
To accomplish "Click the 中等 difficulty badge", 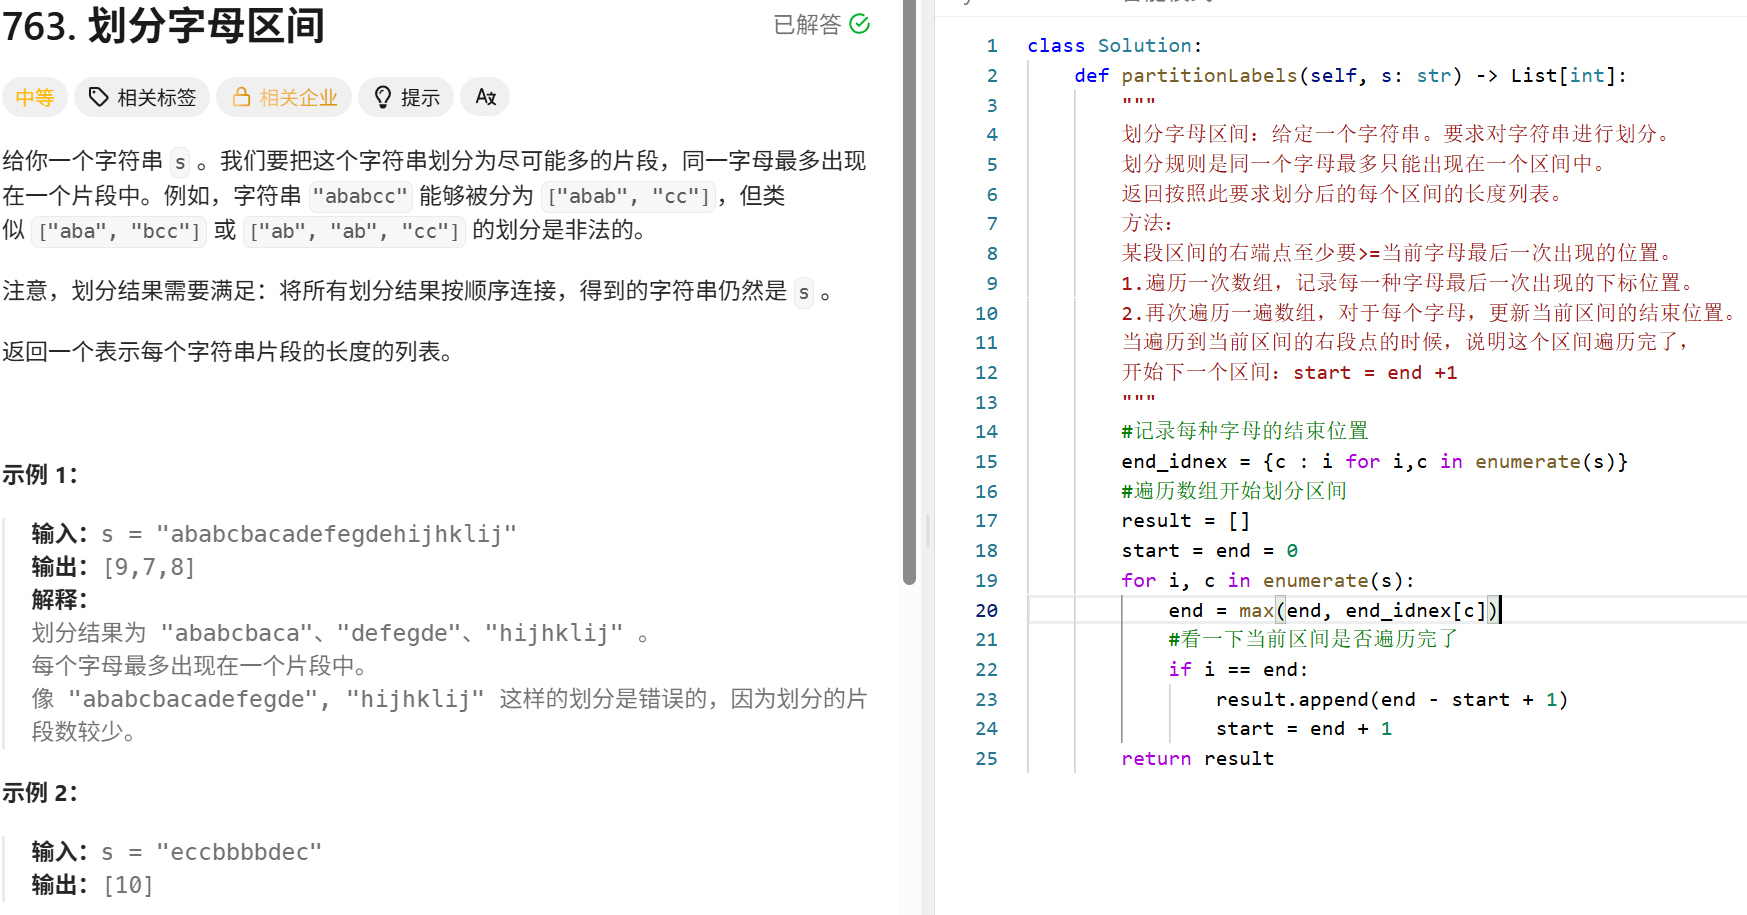I will click(x=35, y=97).
